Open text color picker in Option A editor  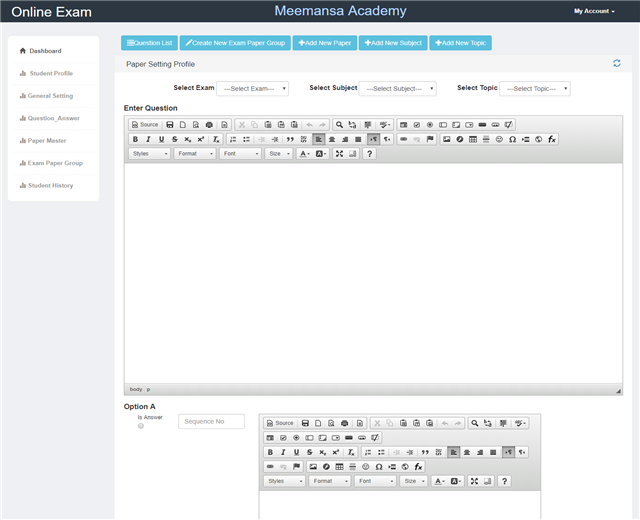tap(440, 481)
